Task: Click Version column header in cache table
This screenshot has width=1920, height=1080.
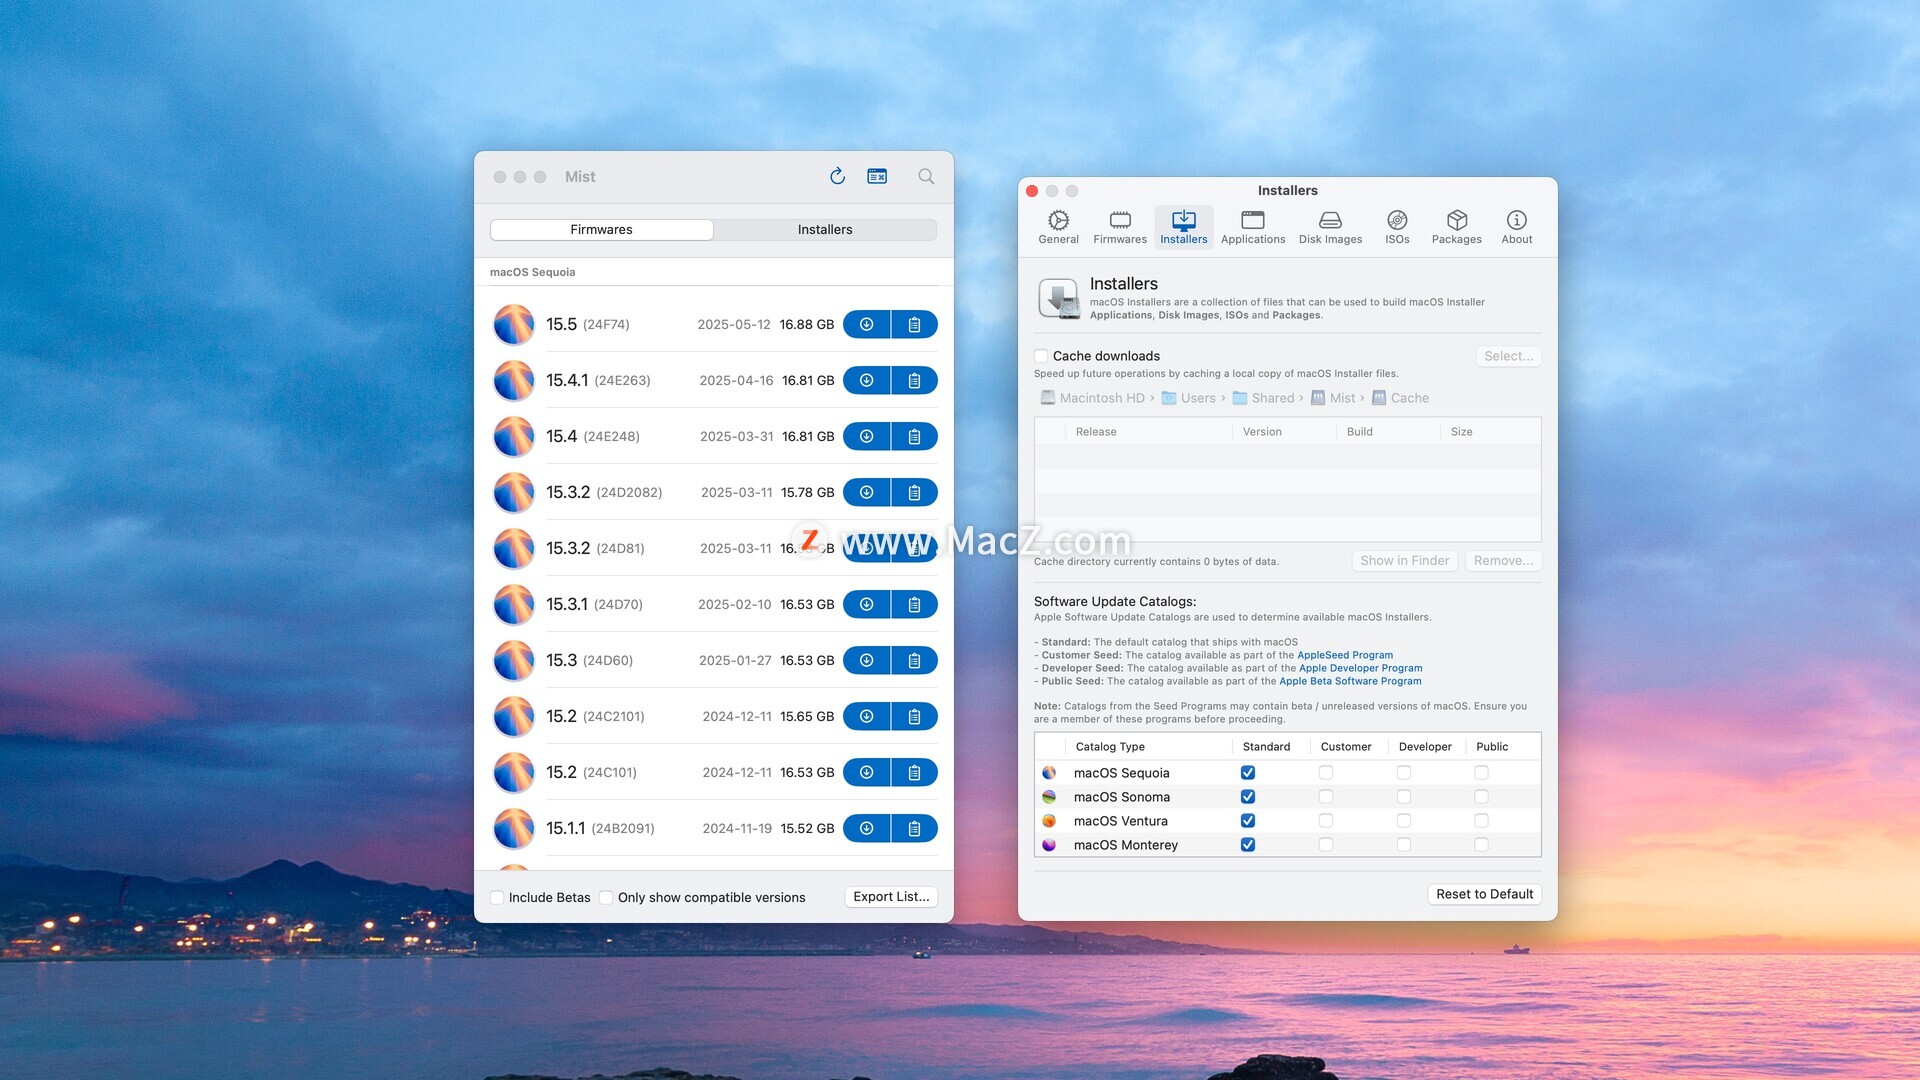Action: [x=1262, y=432]
